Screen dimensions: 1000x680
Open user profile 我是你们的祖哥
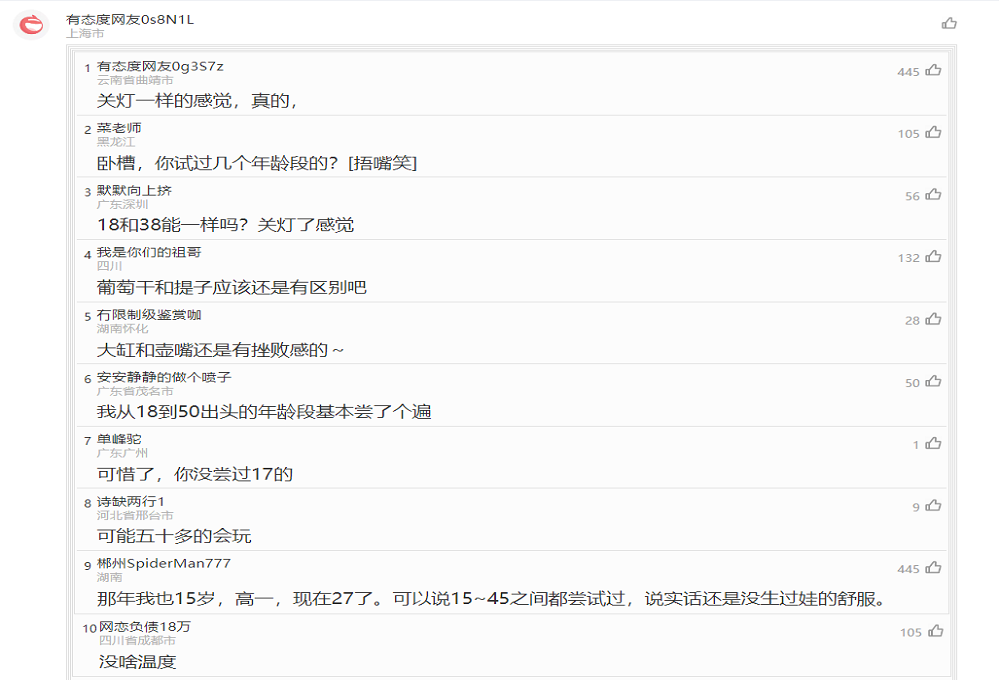tap(149, 252)
